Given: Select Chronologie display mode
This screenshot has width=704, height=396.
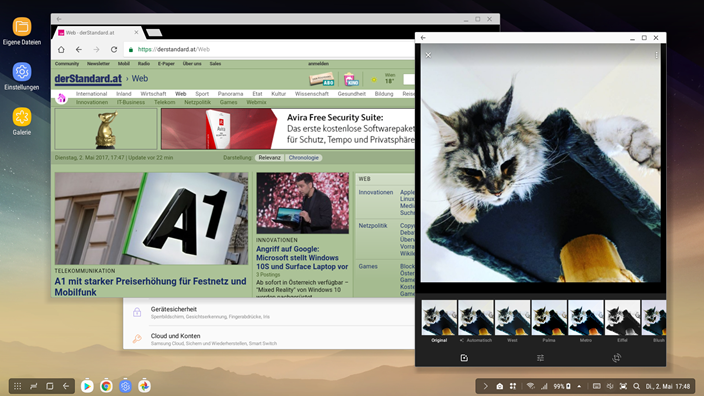Looking at the screenshot, I should 304,158.
